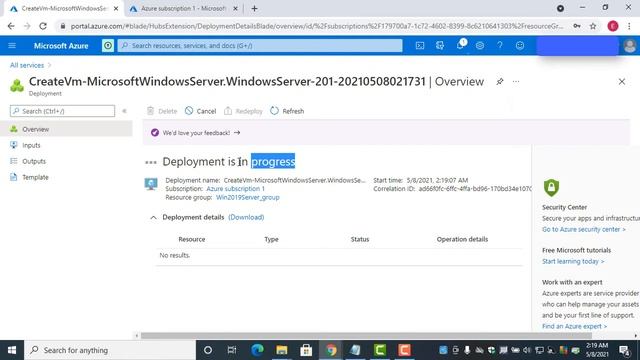This screenshot has width=640, height=360.
Task: Open the Win2019Server_group resource group link
Action: pos(248,197)
